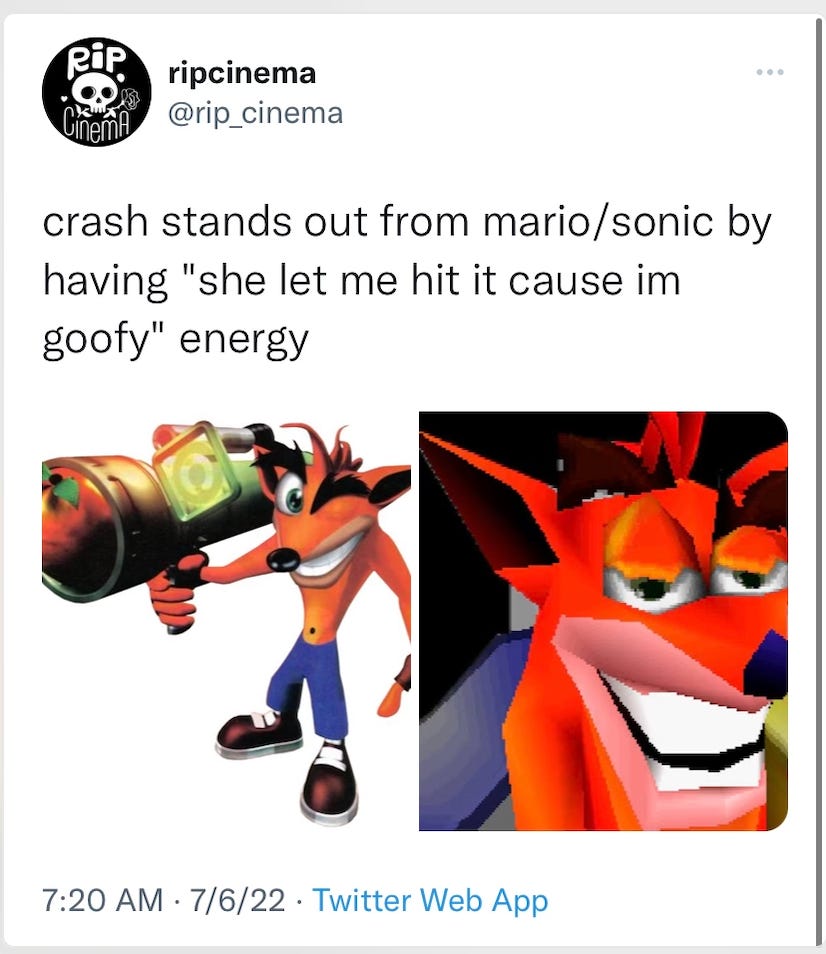Open the Twitter Web App source link
The image size is (826, 954).
(430, 901)
